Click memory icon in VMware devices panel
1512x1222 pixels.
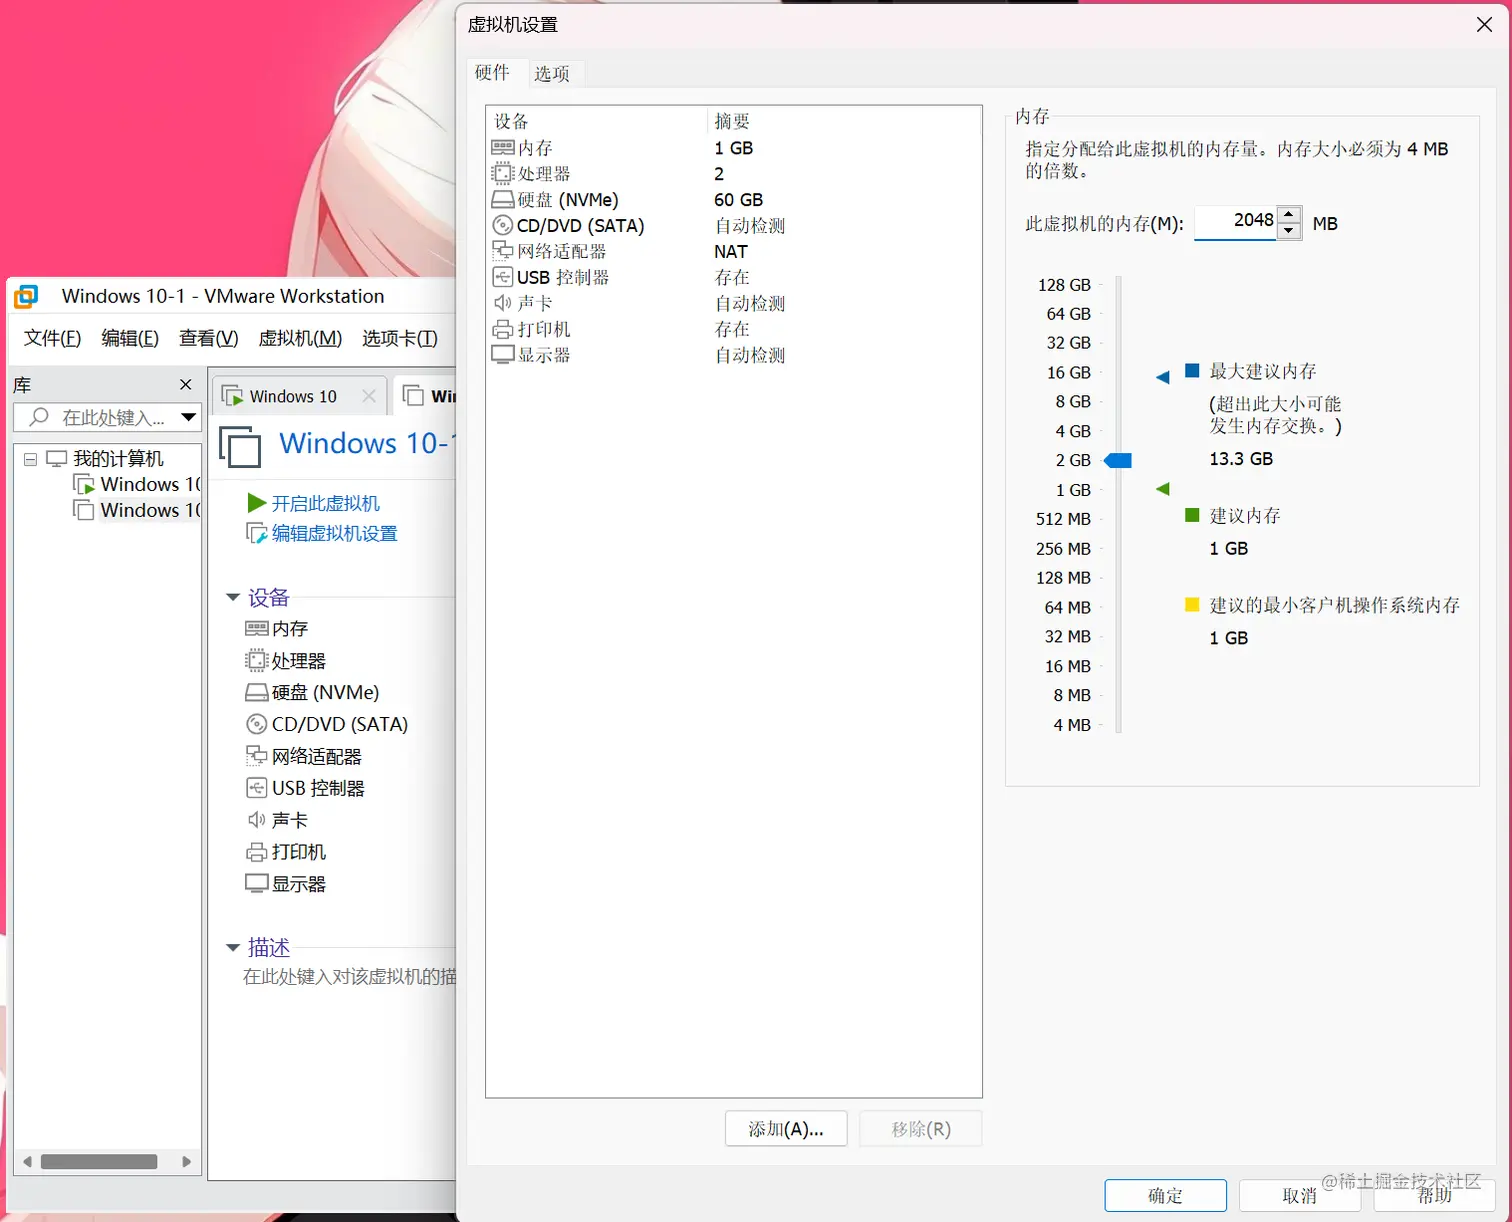(257, 628)
